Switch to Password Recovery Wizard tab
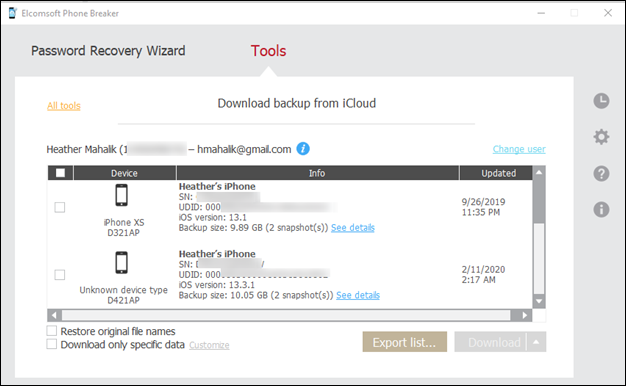626x386 pixels. [108, 51]
